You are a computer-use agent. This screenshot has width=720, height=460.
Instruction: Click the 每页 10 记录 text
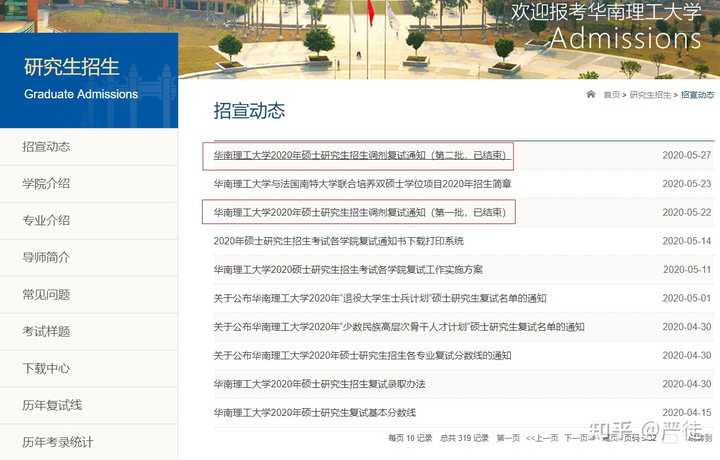coord(410,438)
